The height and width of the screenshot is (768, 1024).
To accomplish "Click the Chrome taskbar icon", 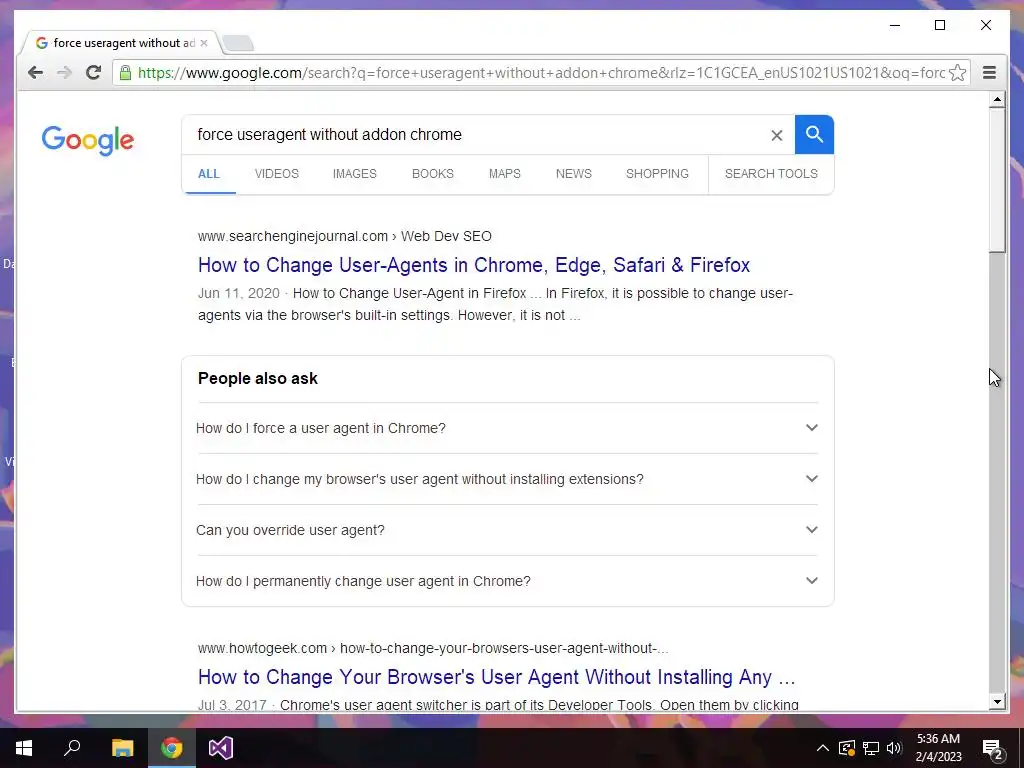I will tap(172, 748).
